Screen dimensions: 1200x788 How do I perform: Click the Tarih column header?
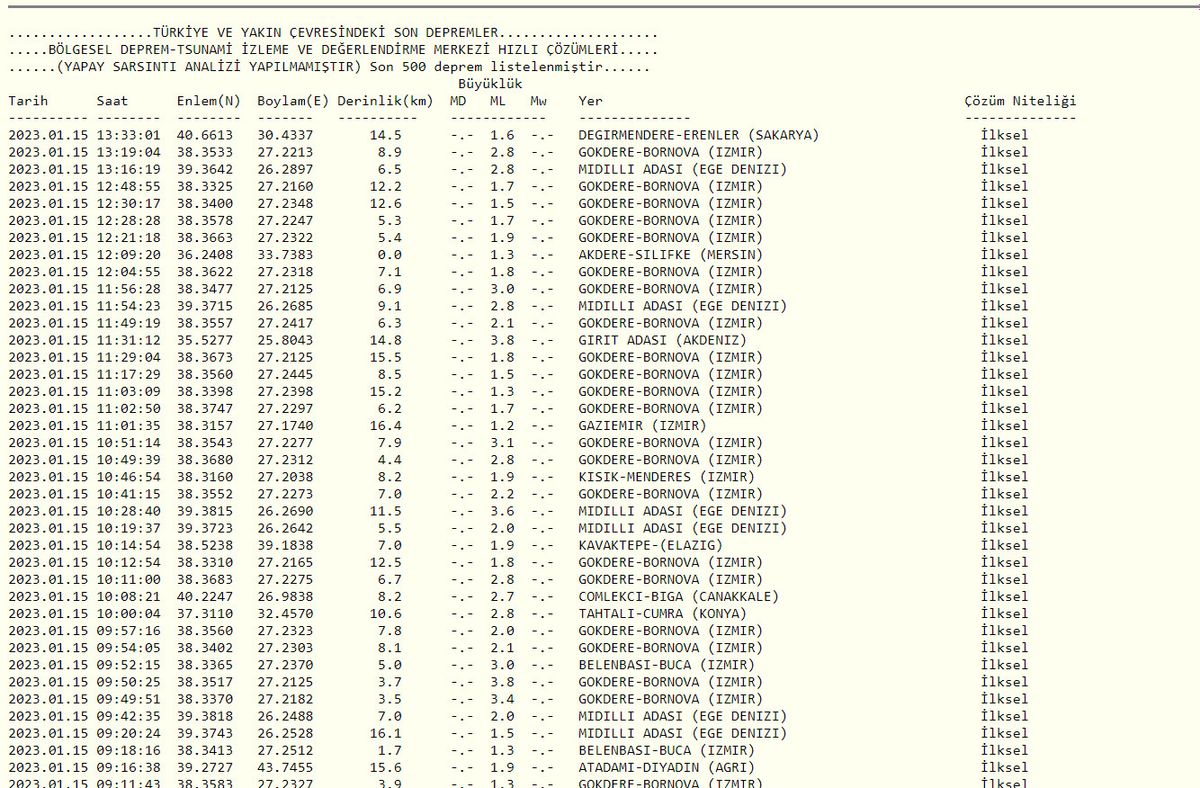tap(29, 101)
